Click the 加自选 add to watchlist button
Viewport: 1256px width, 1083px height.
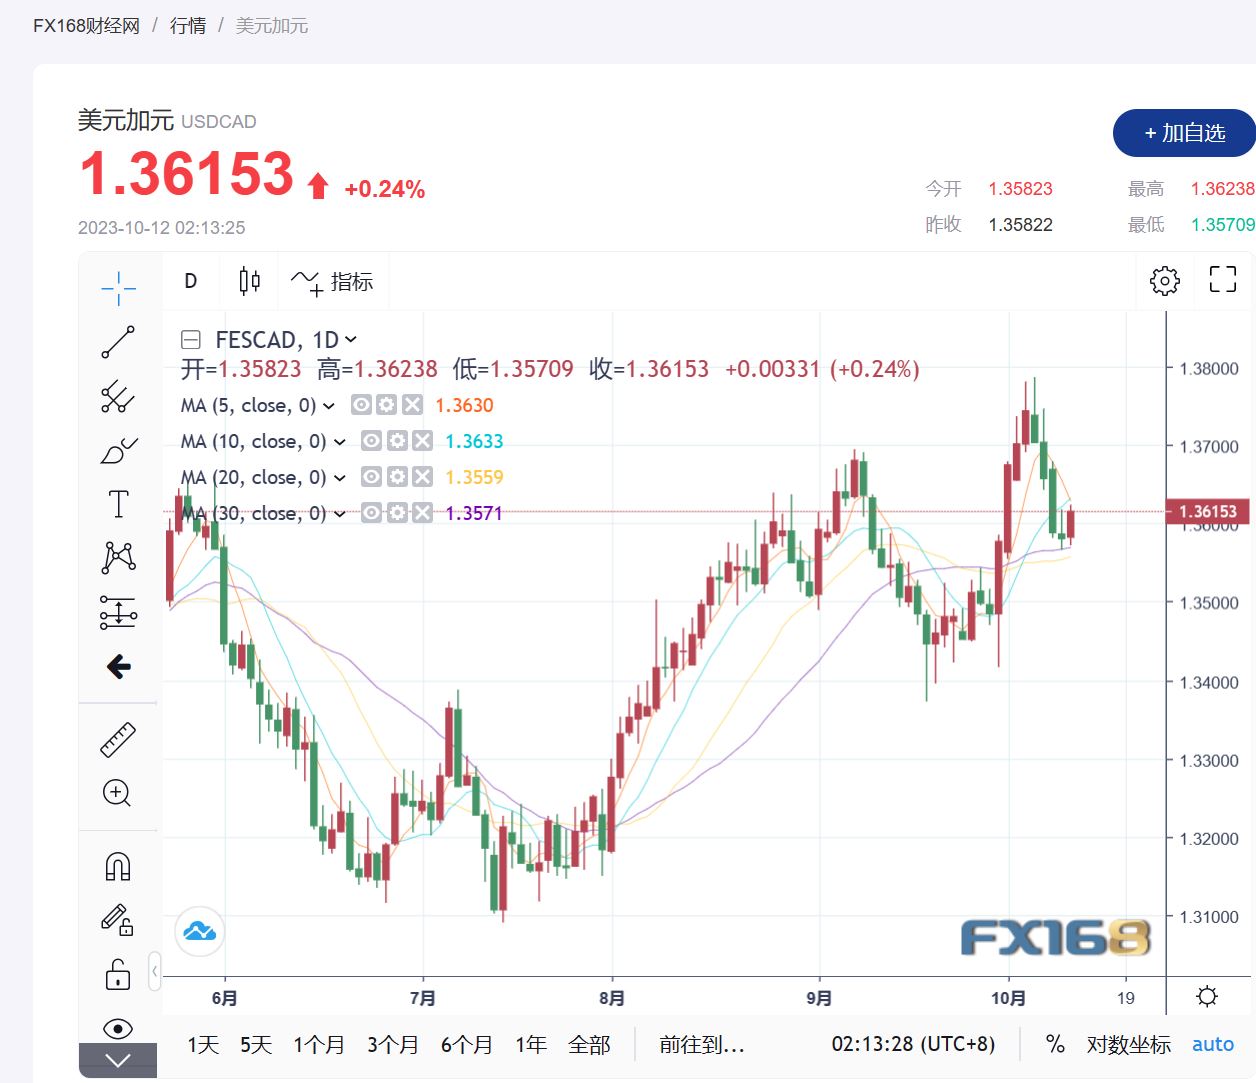coord(1185,133)
